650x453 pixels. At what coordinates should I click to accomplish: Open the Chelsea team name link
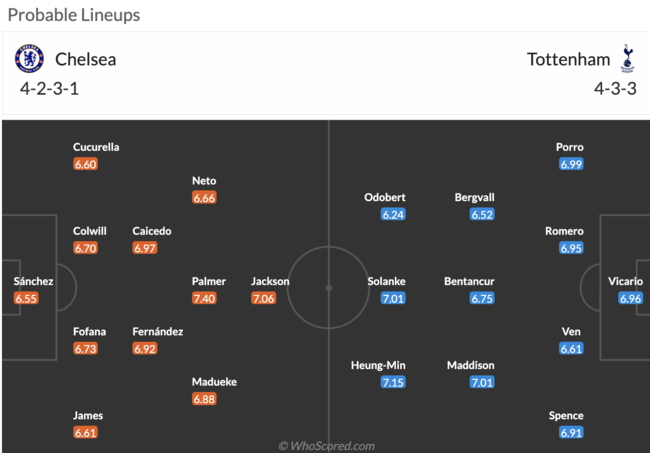(86, 59)
